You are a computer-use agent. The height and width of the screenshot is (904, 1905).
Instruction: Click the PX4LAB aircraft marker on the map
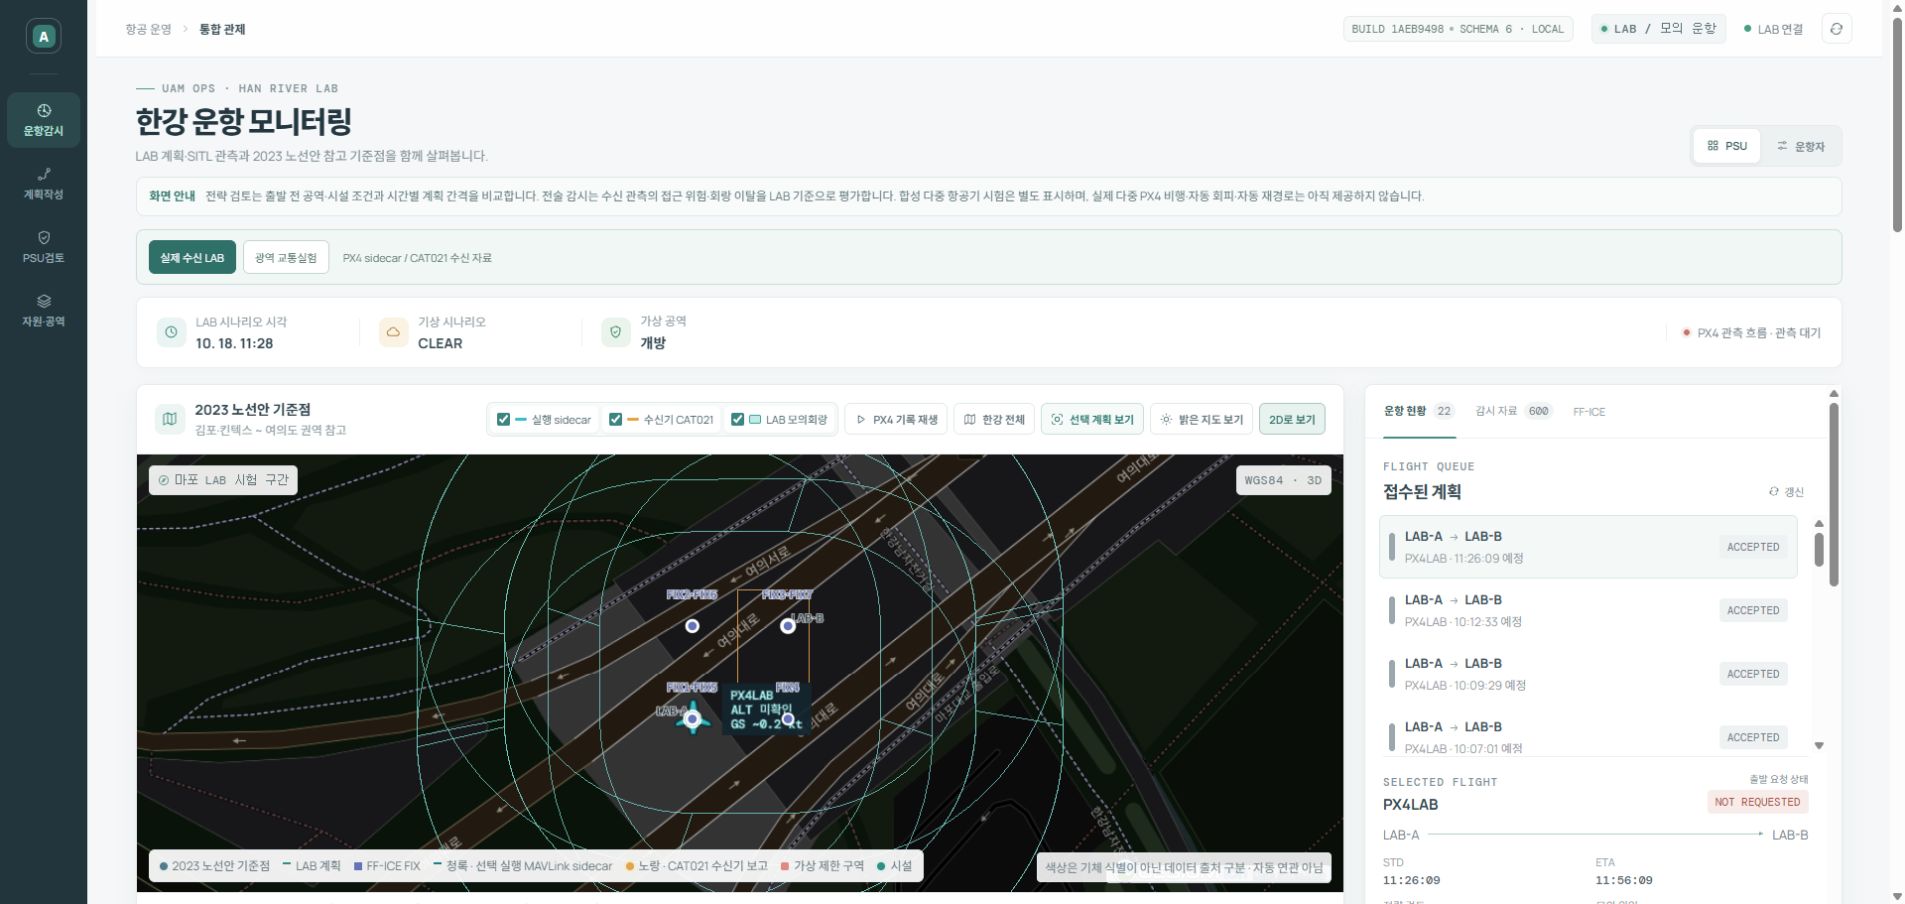click(692, 718)
